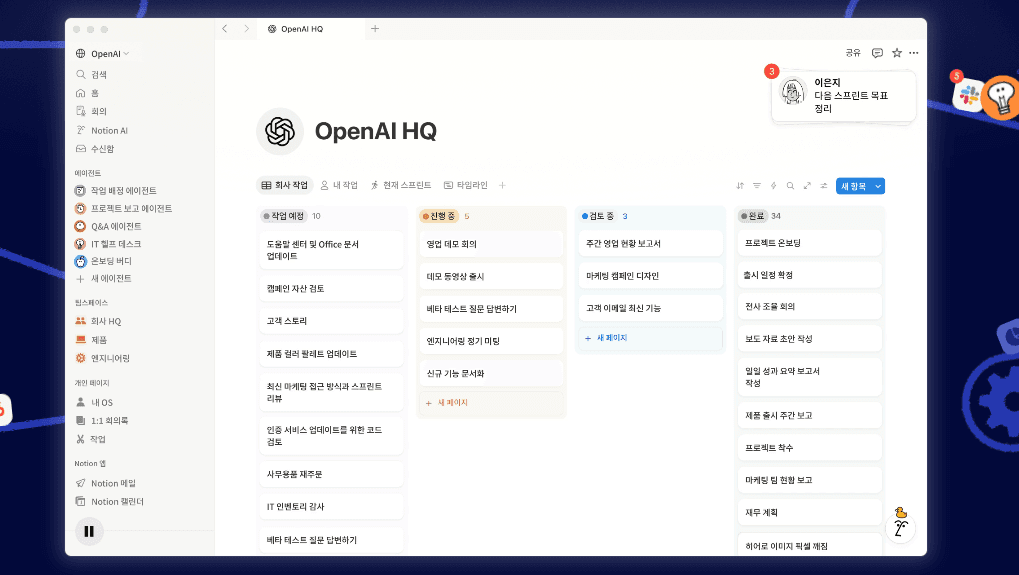Viewport: 1019px width, 575px height.
Task: Add a 새 에이전트 in the sidebar
Action: tap(104, 279)
